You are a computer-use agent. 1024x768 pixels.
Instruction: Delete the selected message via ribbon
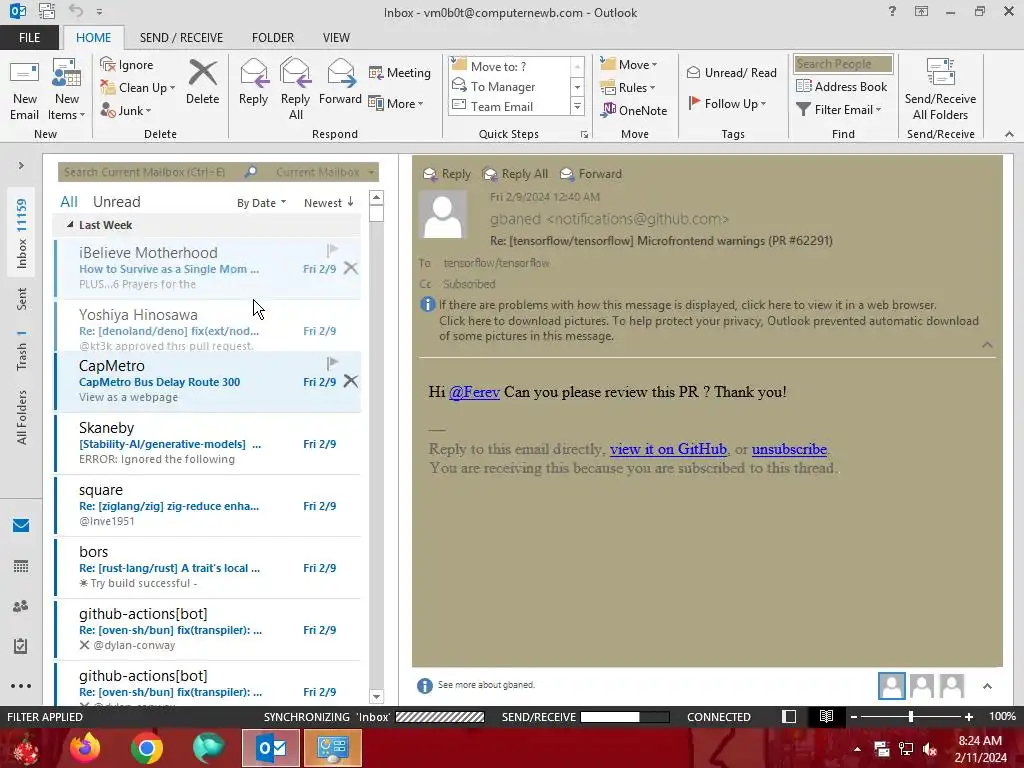point(202,82)
